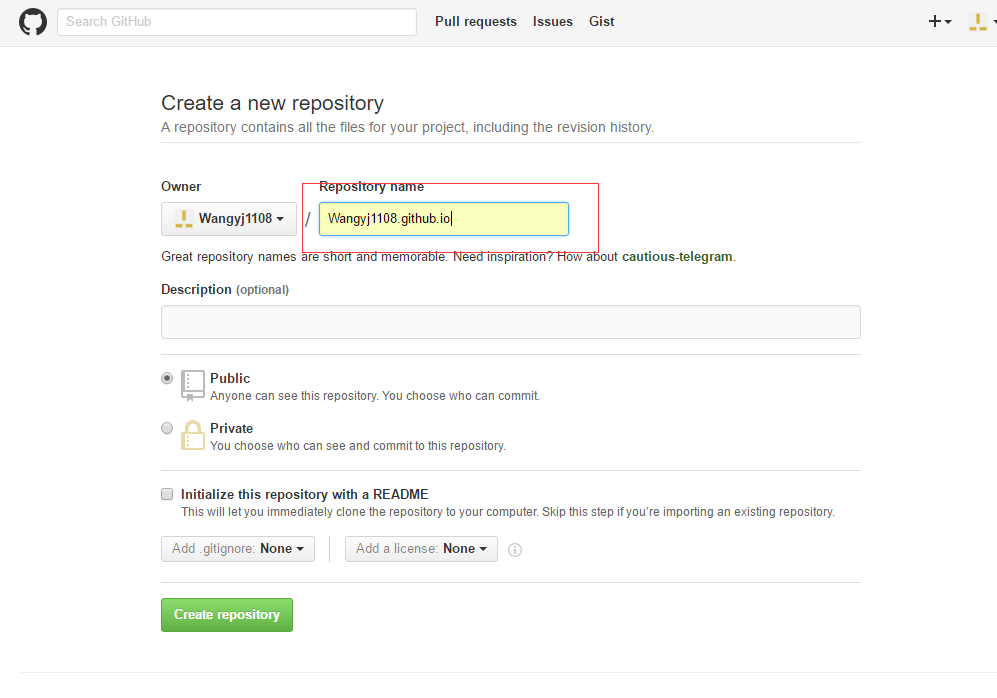Click the Public repository book icon
This screenshot has height=698, width=997.
click(x=193, y=385)
